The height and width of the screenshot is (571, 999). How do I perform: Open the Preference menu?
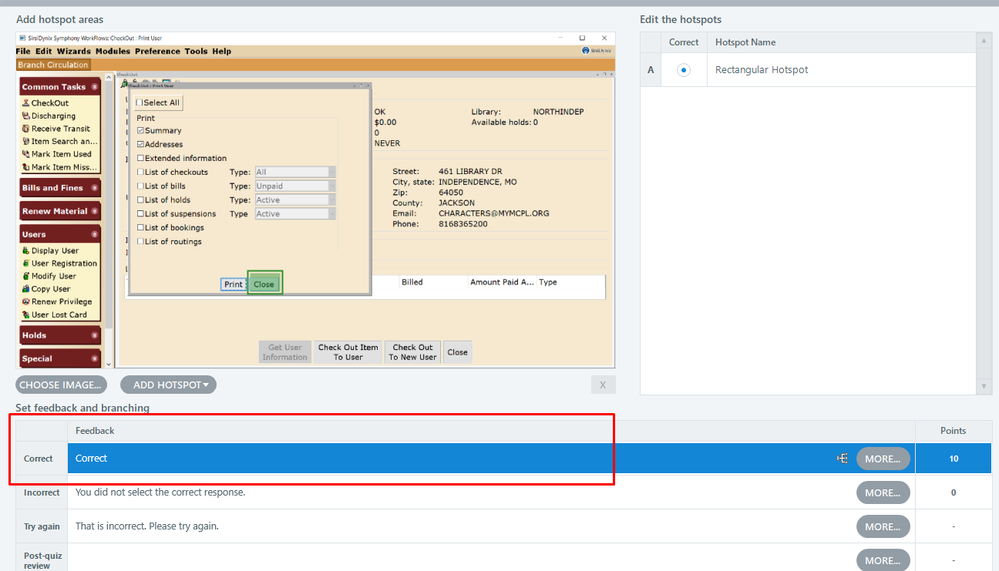tap(158, 51)
